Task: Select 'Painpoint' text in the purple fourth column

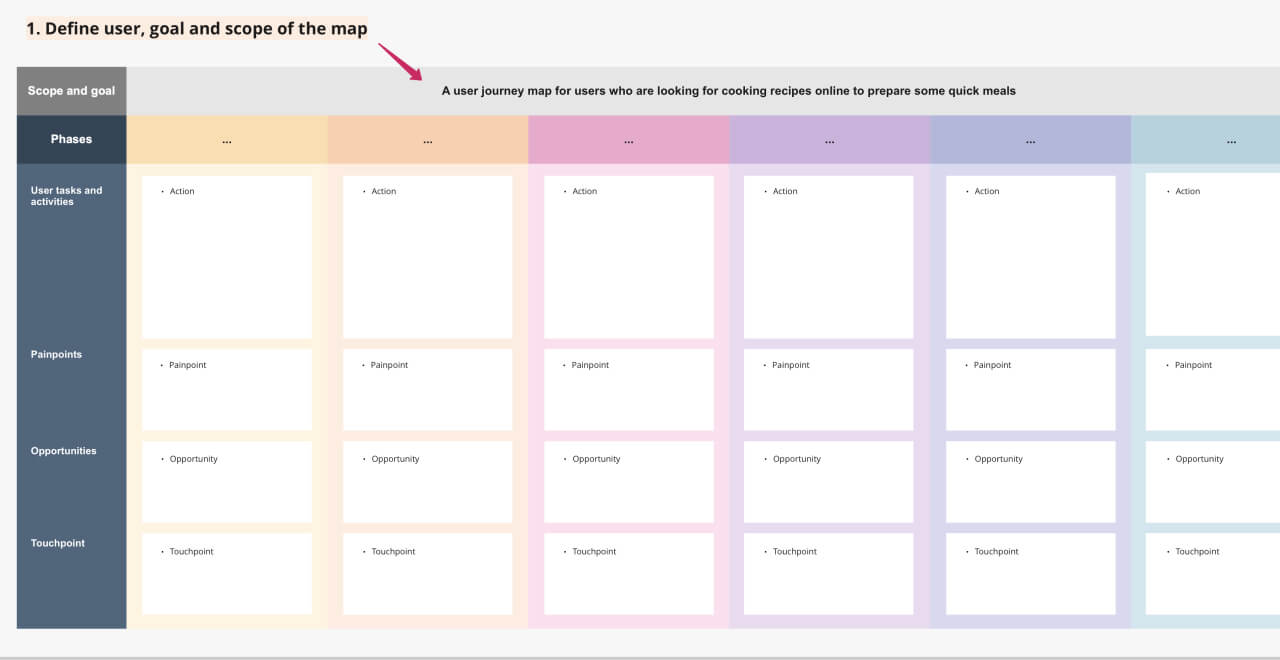Action: (x=791, y=365)
